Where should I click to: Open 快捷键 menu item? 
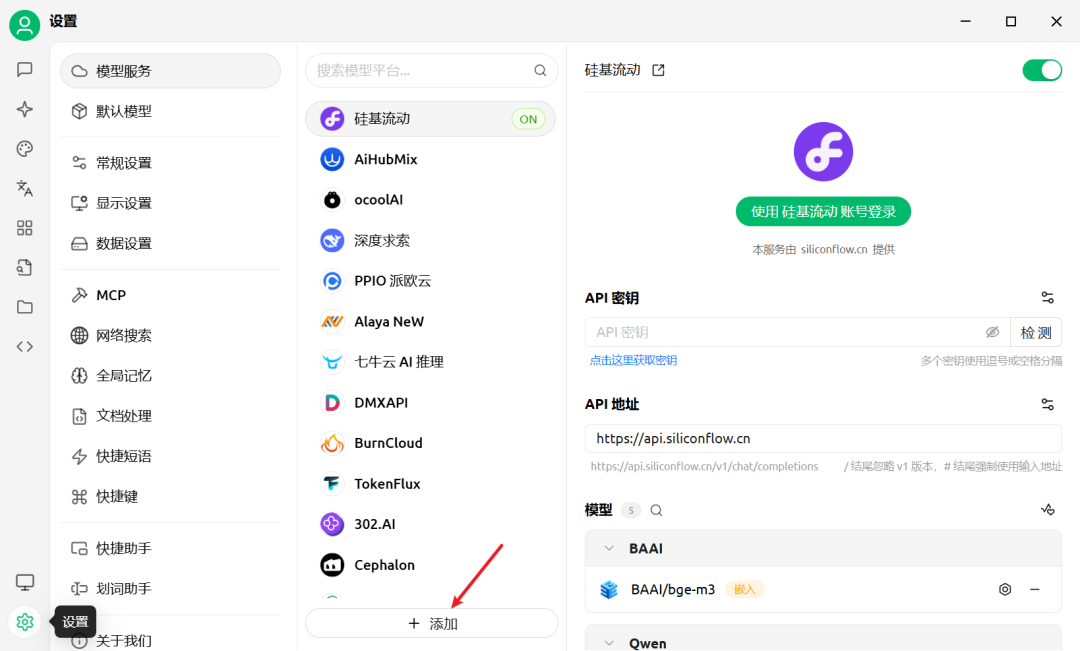click(170, 497)
